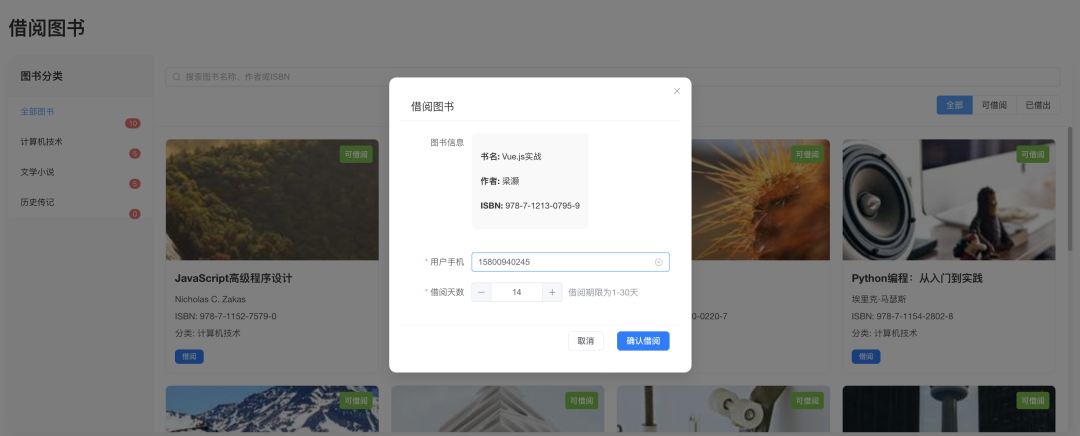Screen dimensions: 1080x436
Task: Clear the phone number input field
Action: 658,262
